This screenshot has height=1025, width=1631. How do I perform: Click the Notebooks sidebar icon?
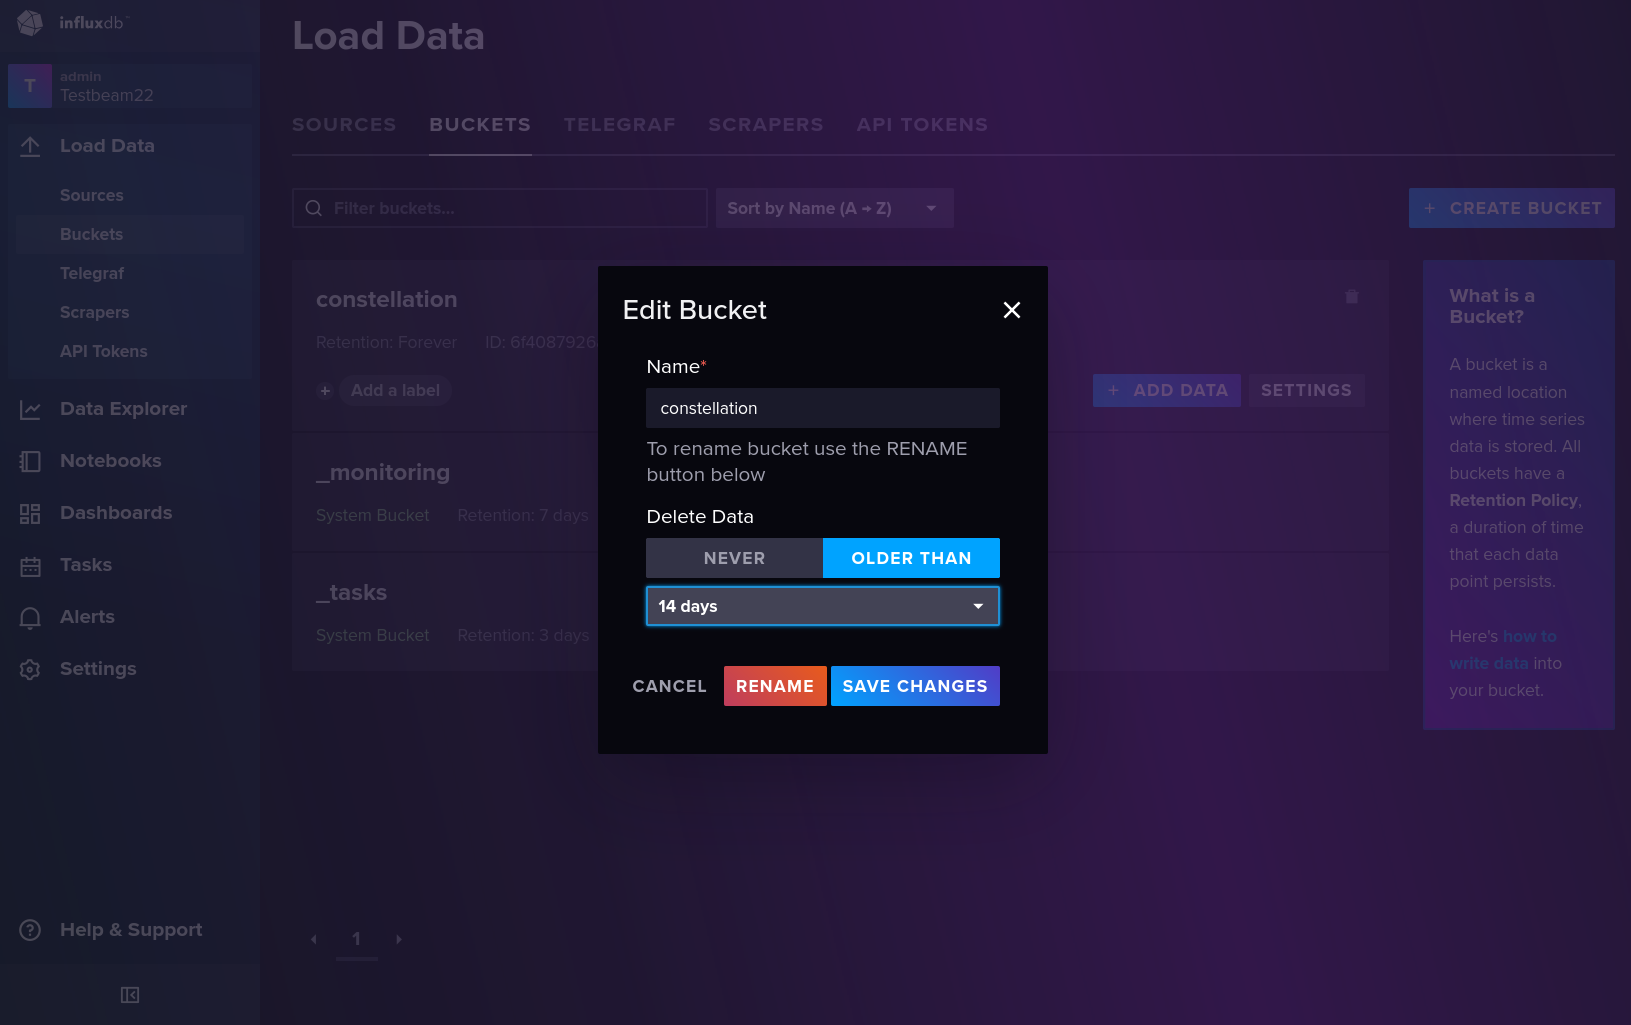click(x=30, y=461)
